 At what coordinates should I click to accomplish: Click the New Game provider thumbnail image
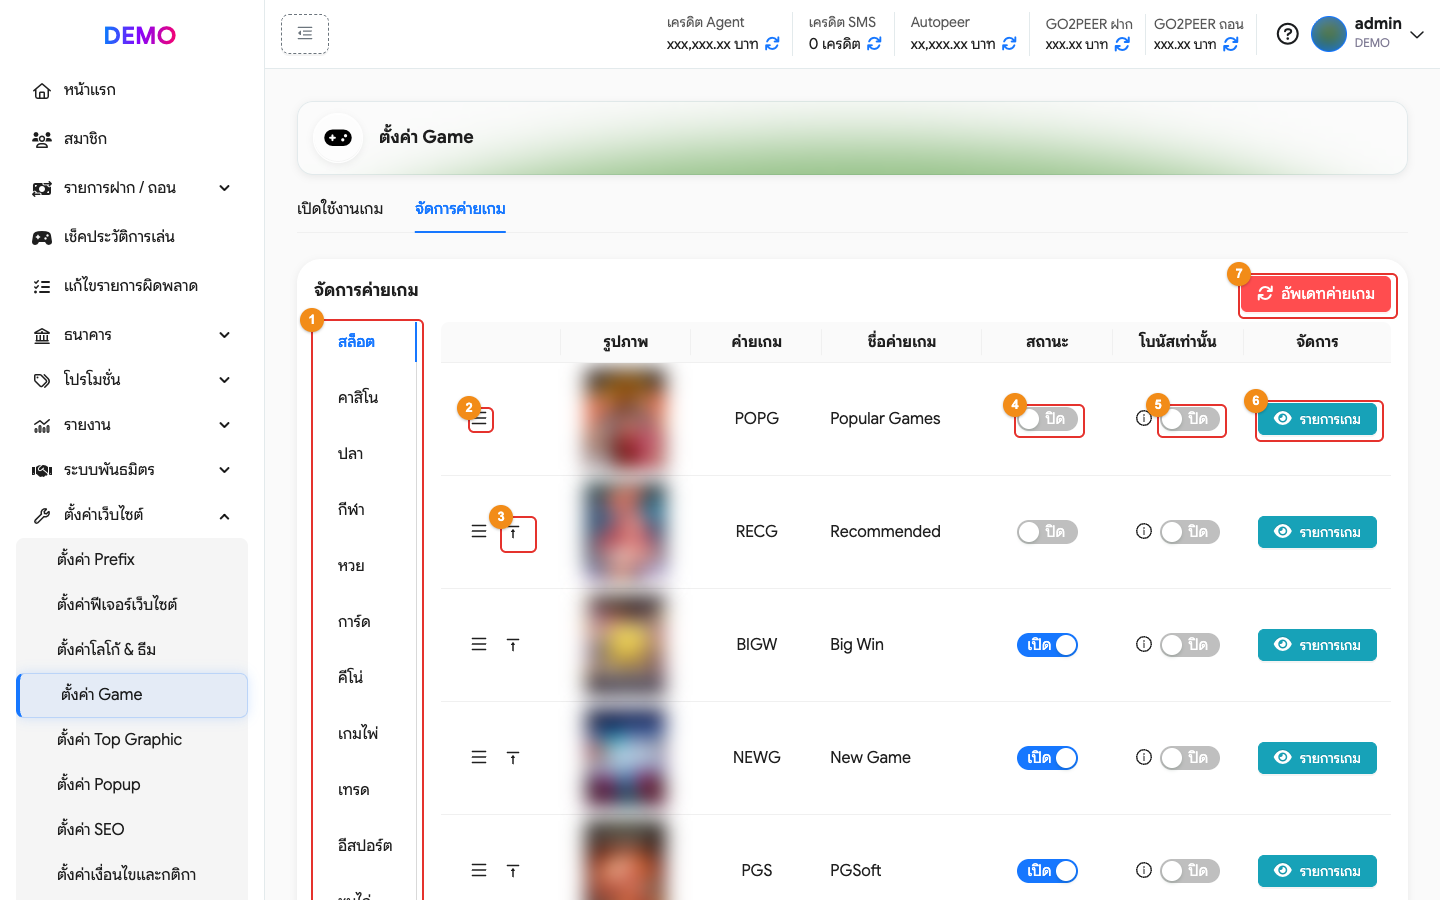point(625,758)
